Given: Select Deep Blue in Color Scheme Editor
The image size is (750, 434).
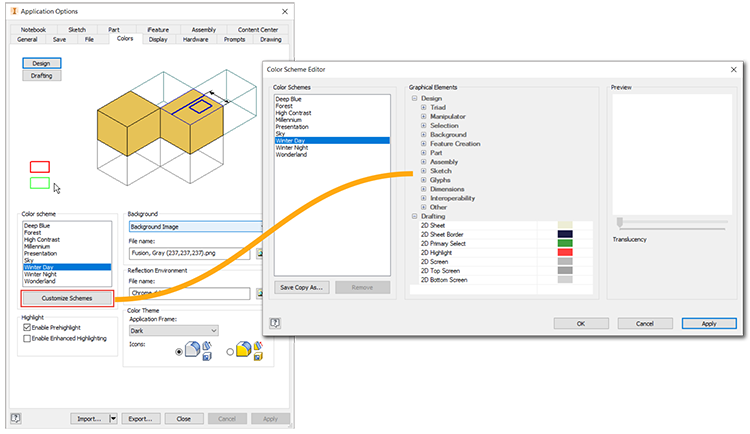Looking at the screenshot, I should click(332, 99).
